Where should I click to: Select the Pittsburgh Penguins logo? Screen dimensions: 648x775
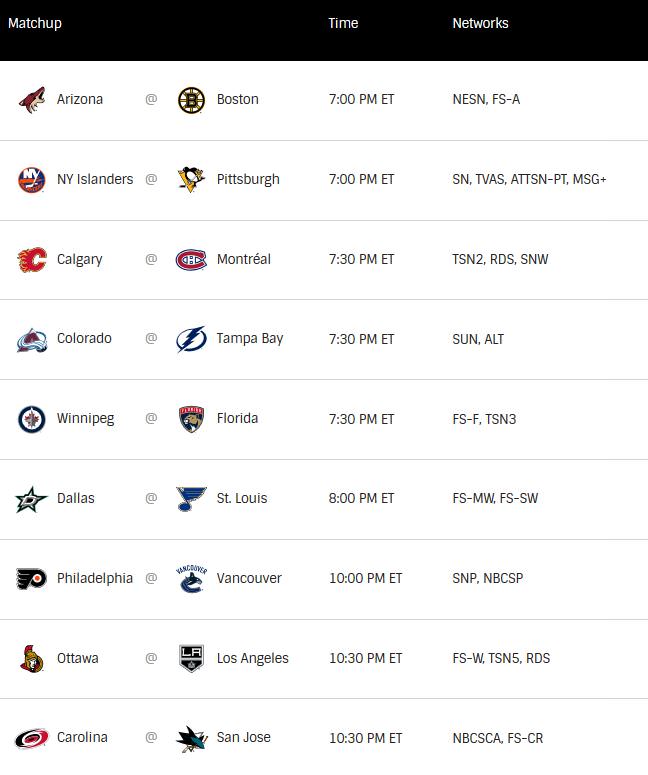click(x=191, y=179)
